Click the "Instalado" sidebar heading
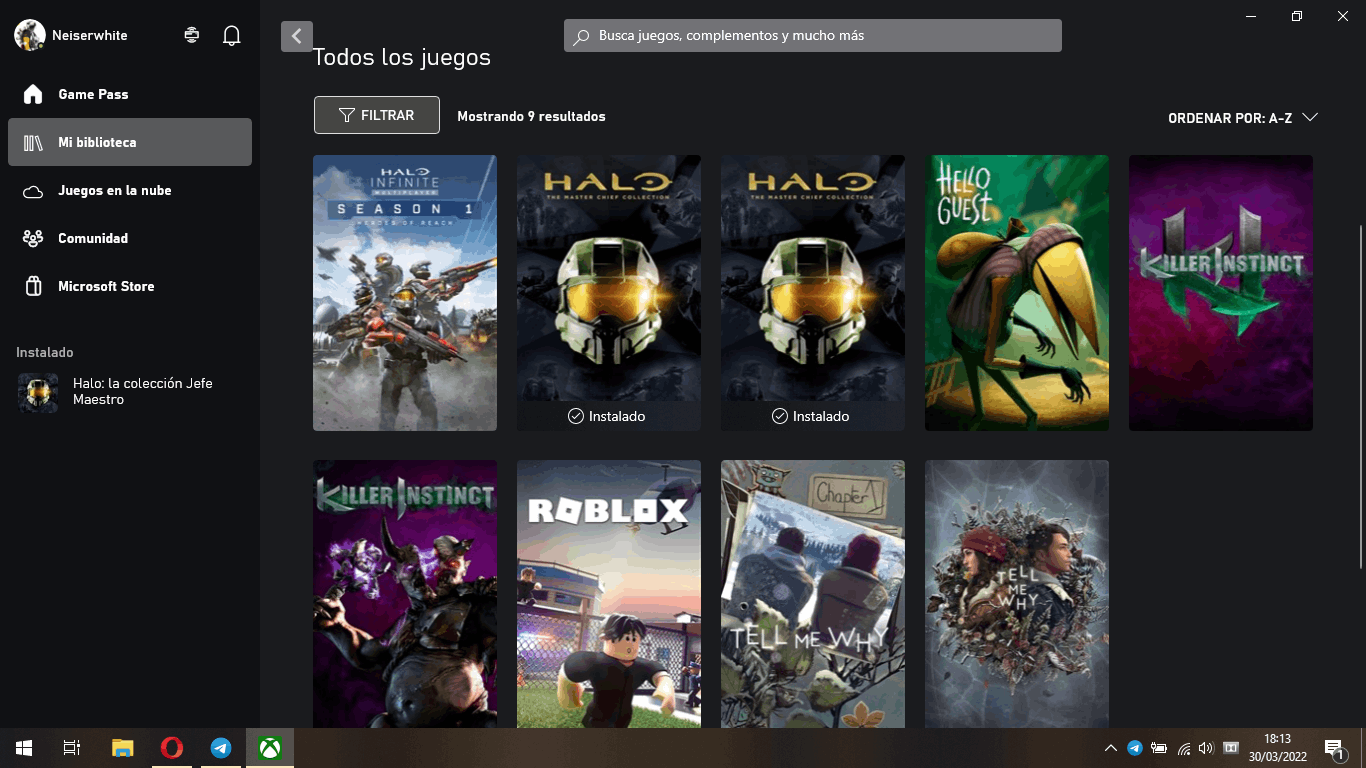1366x768 pixels. coord(45,353)
